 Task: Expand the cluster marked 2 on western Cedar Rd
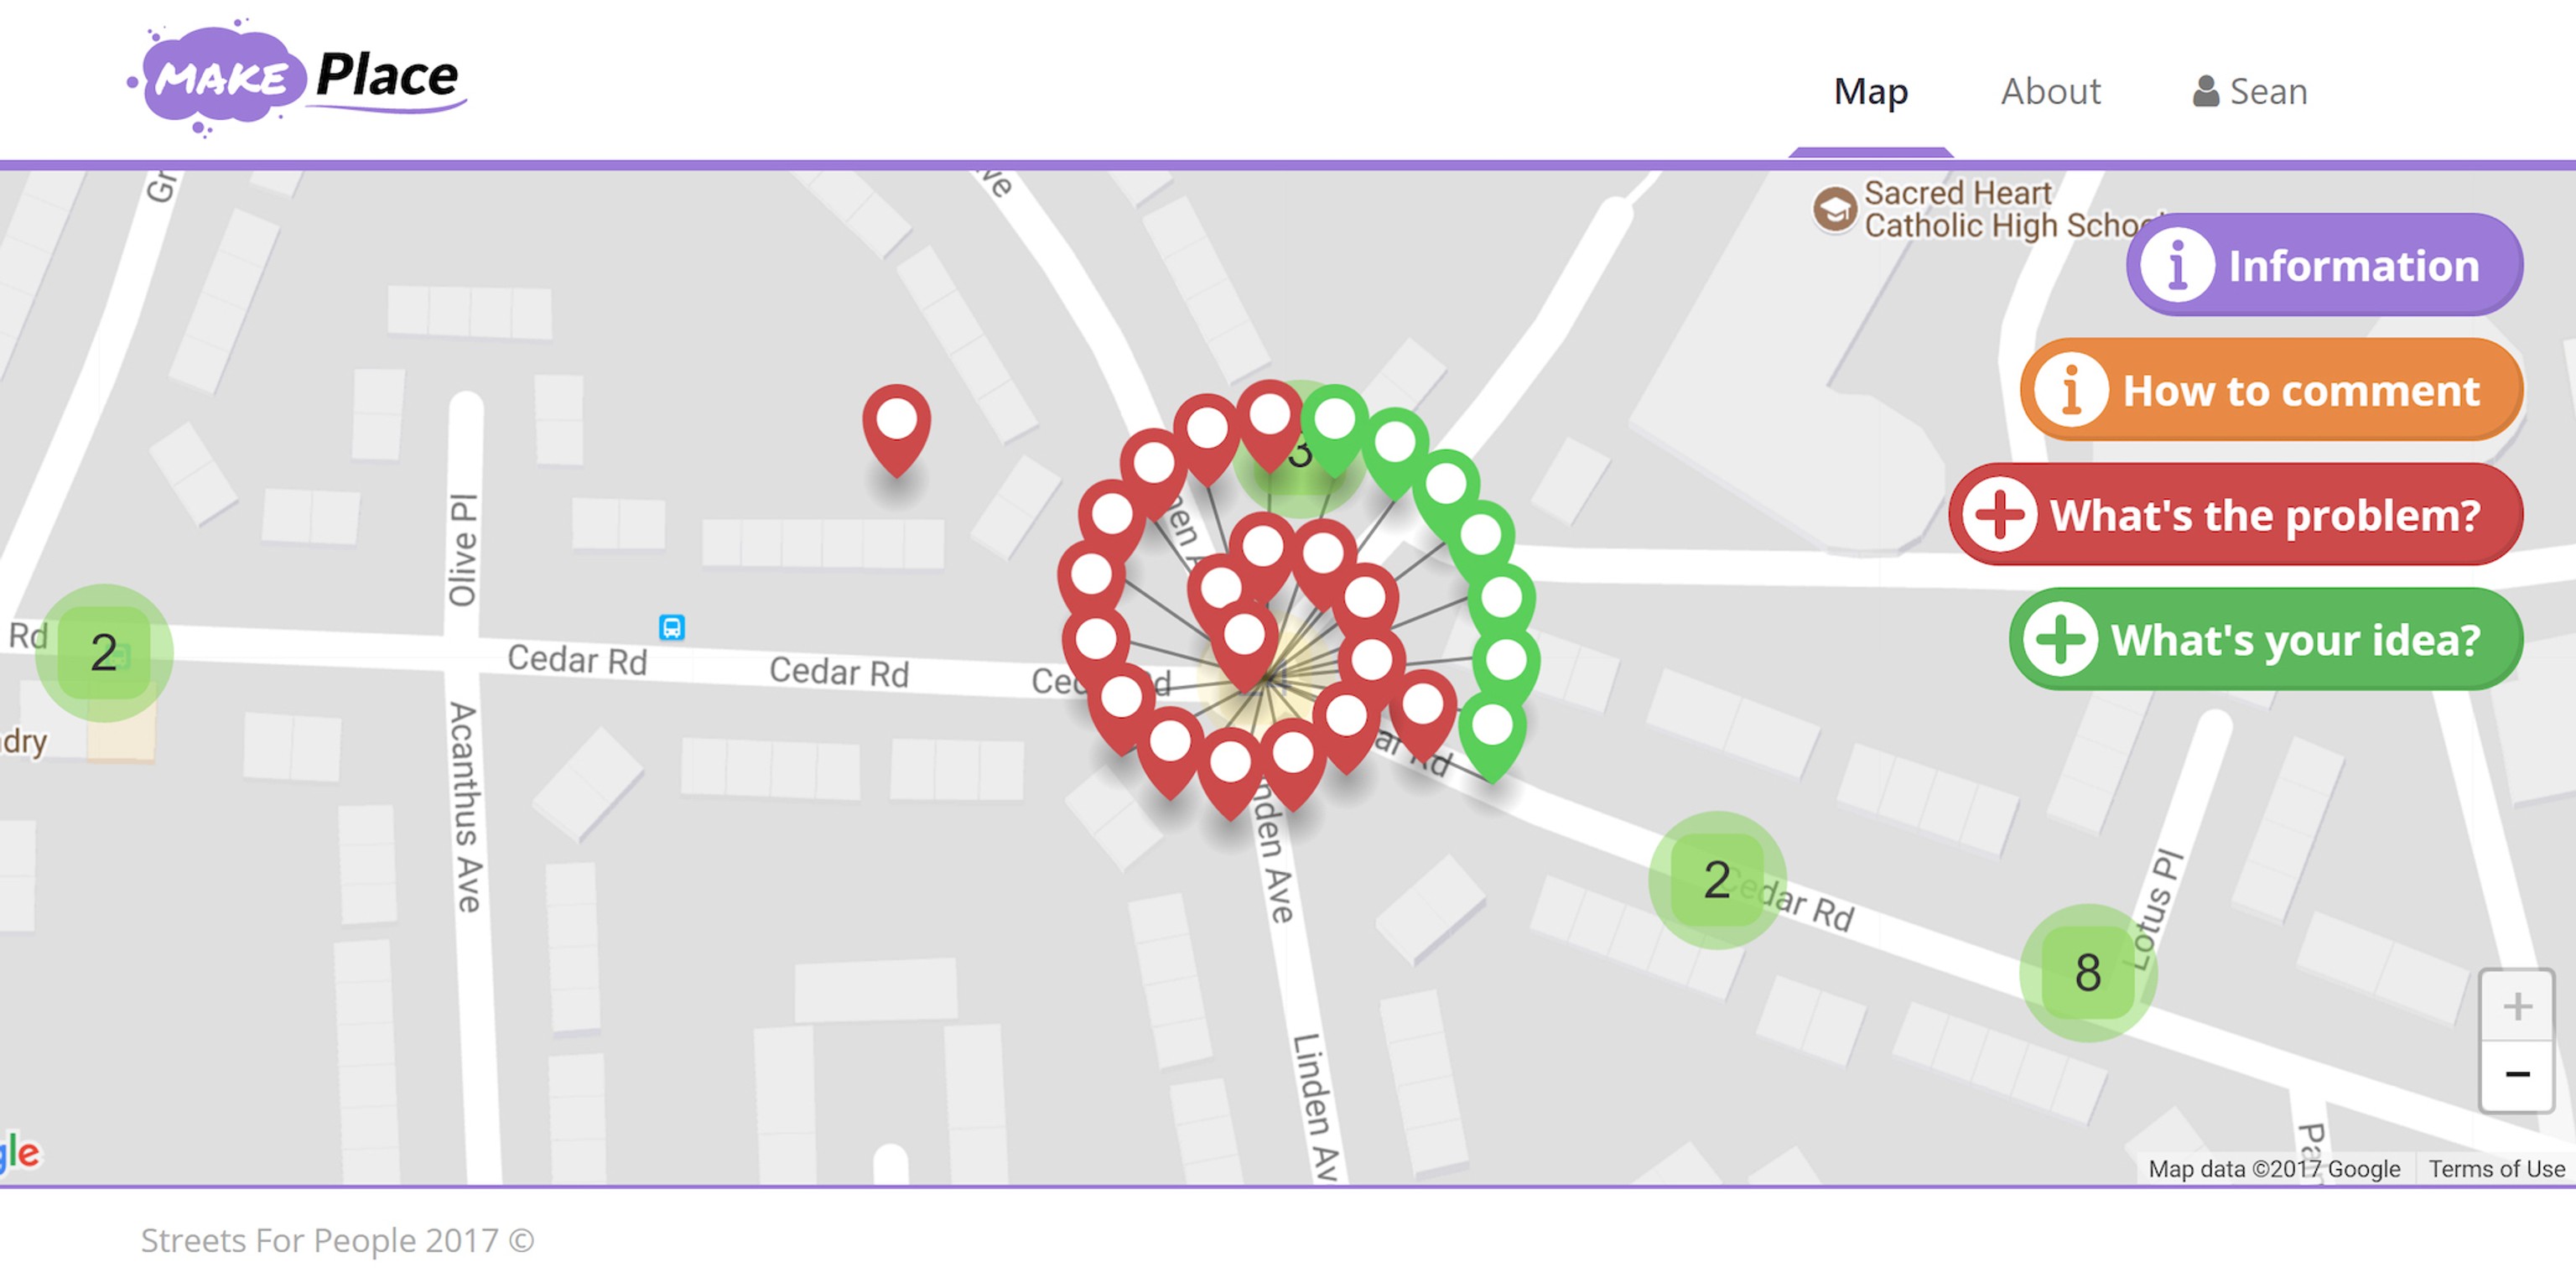pos(103,652)
